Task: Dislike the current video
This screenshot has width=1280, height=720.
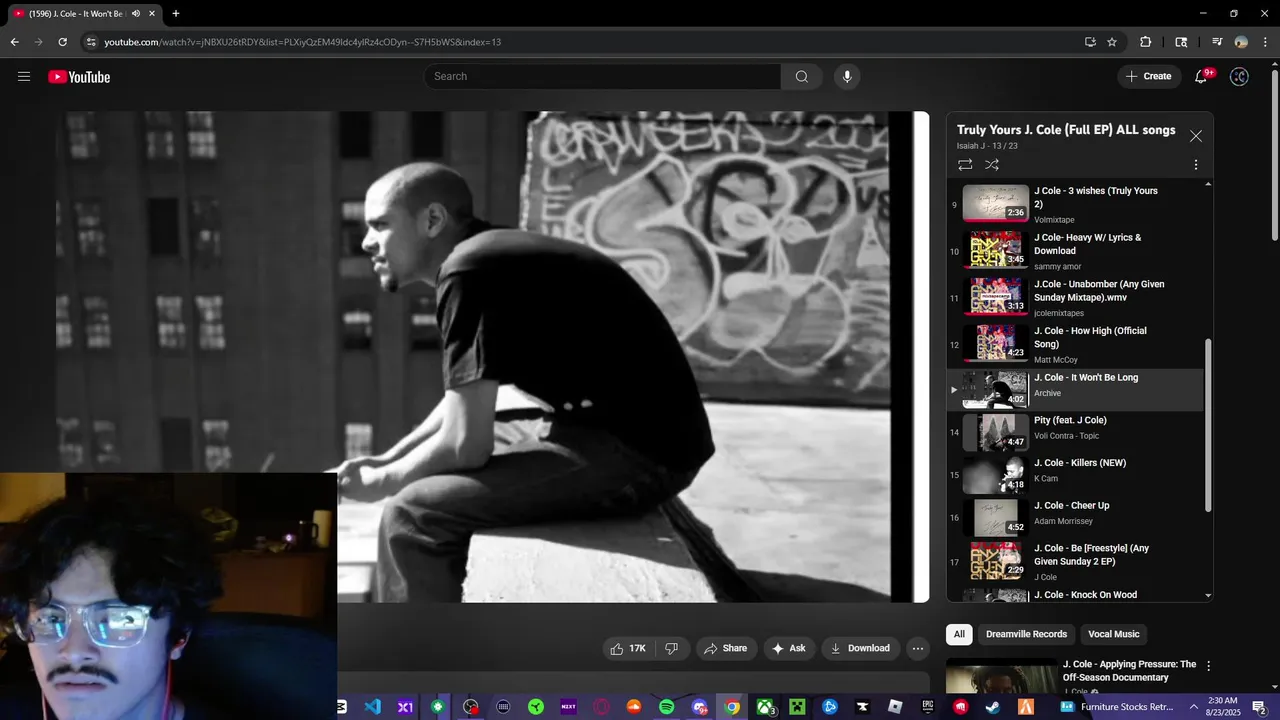Action: (x=672, y=648)
